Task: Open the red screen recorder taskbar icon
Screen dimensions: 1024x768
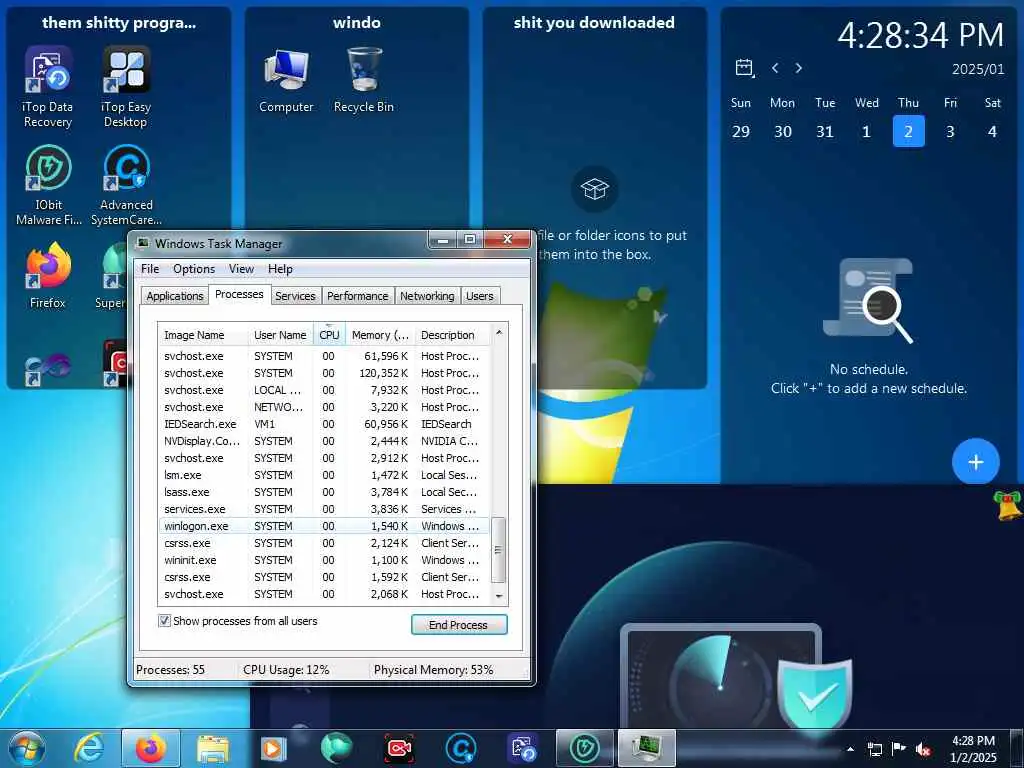Action: (x=398, y=748)
